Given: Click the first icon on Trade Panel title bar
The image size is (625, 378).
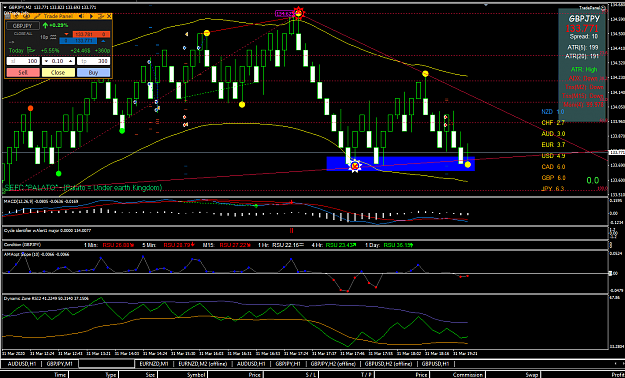Looking at the screenshot, I should click(x=8, y=16).
